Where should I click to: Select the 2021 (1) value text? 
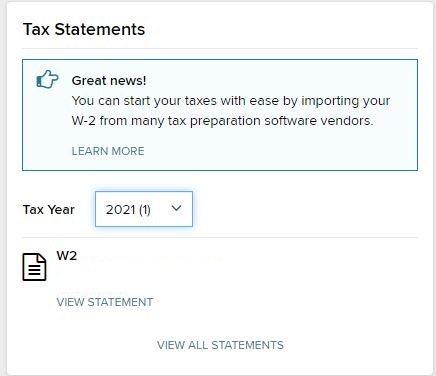point(128,210)
